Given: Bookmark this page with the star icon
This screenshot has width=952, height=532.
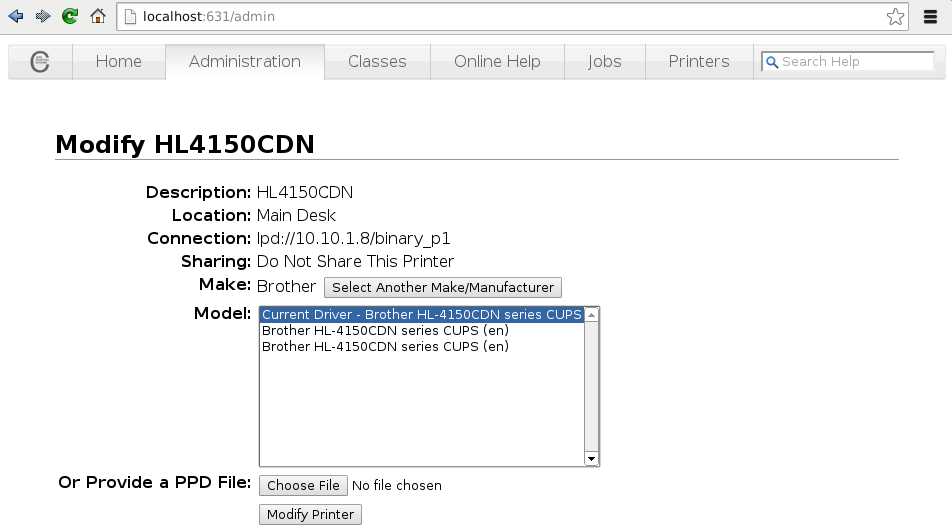Looking at the screenshot, I should (x=895, y=16).
